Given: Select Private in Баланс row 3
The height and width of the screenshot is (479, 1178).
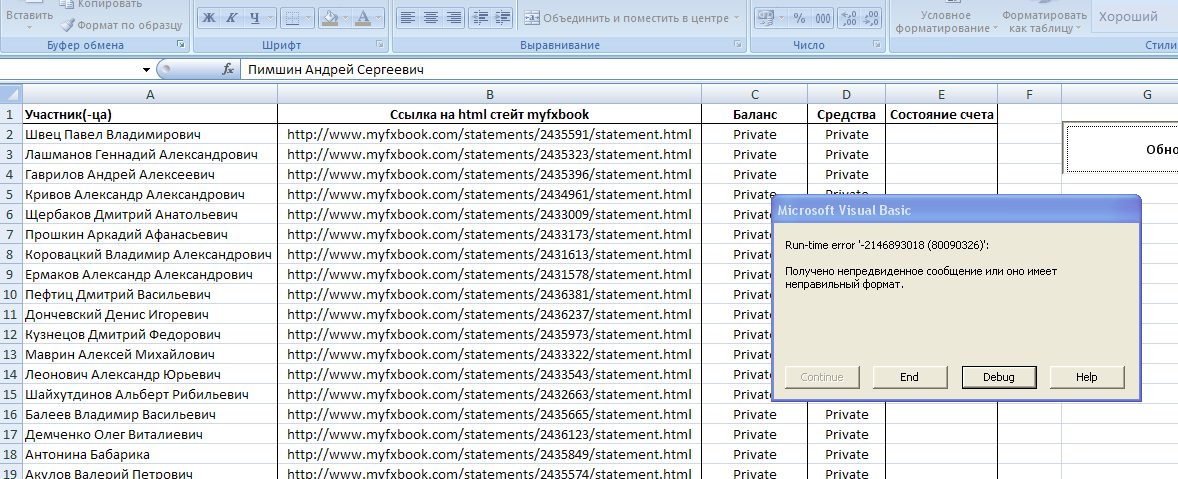Looking at the screenshot, I should (x=755, y=155).
